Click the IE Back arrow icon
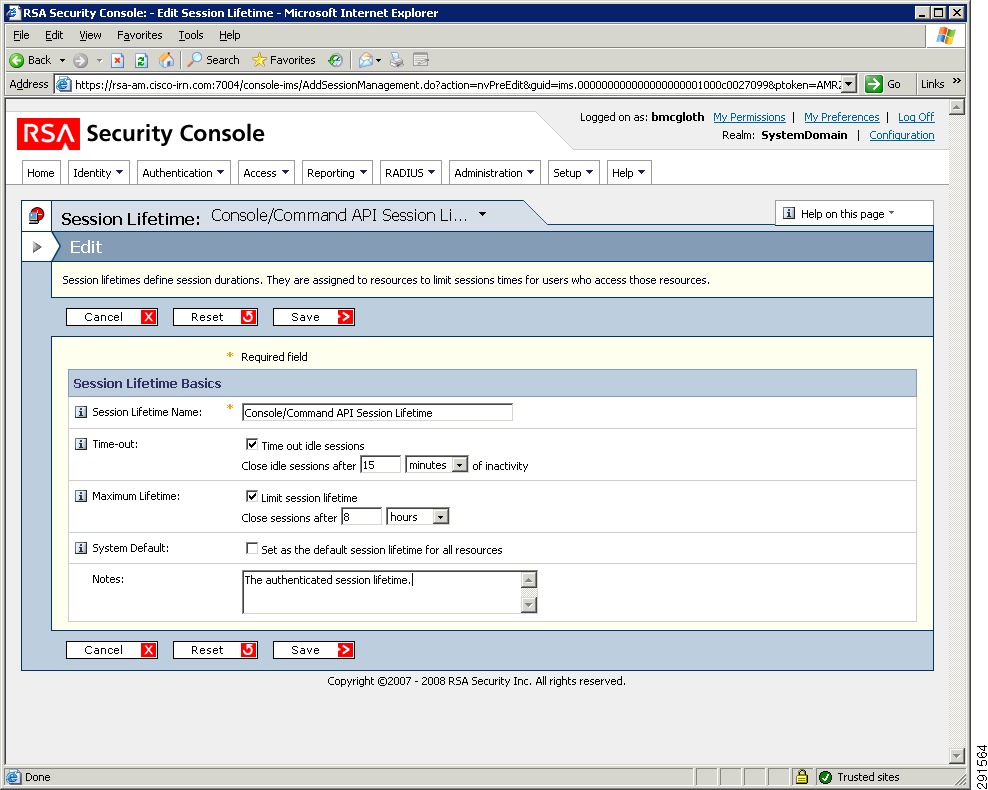The image size is (988, 790). click(16, 60)
